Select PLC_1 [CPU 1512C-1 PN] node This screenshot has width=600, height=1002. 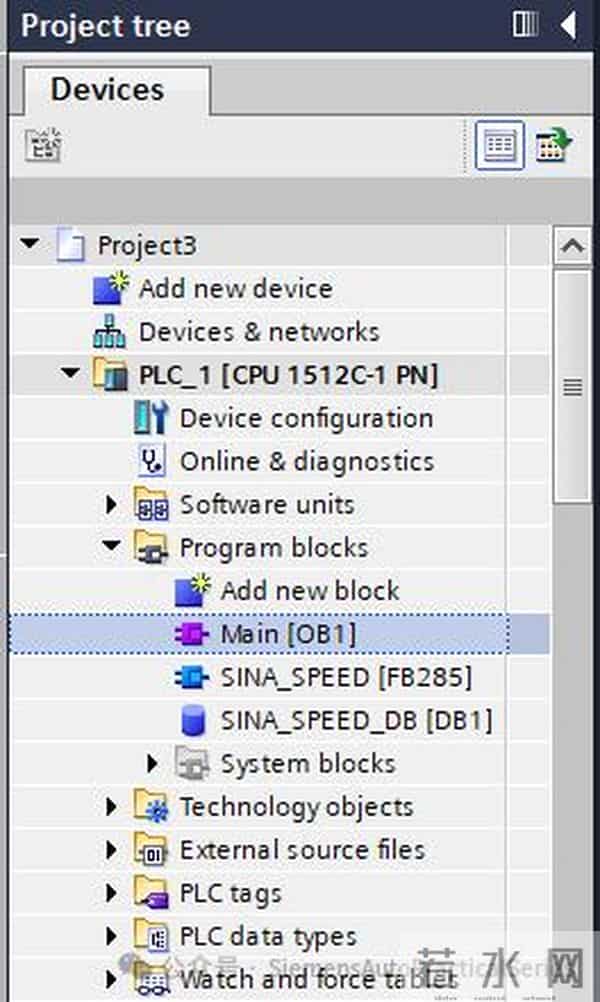288,375
